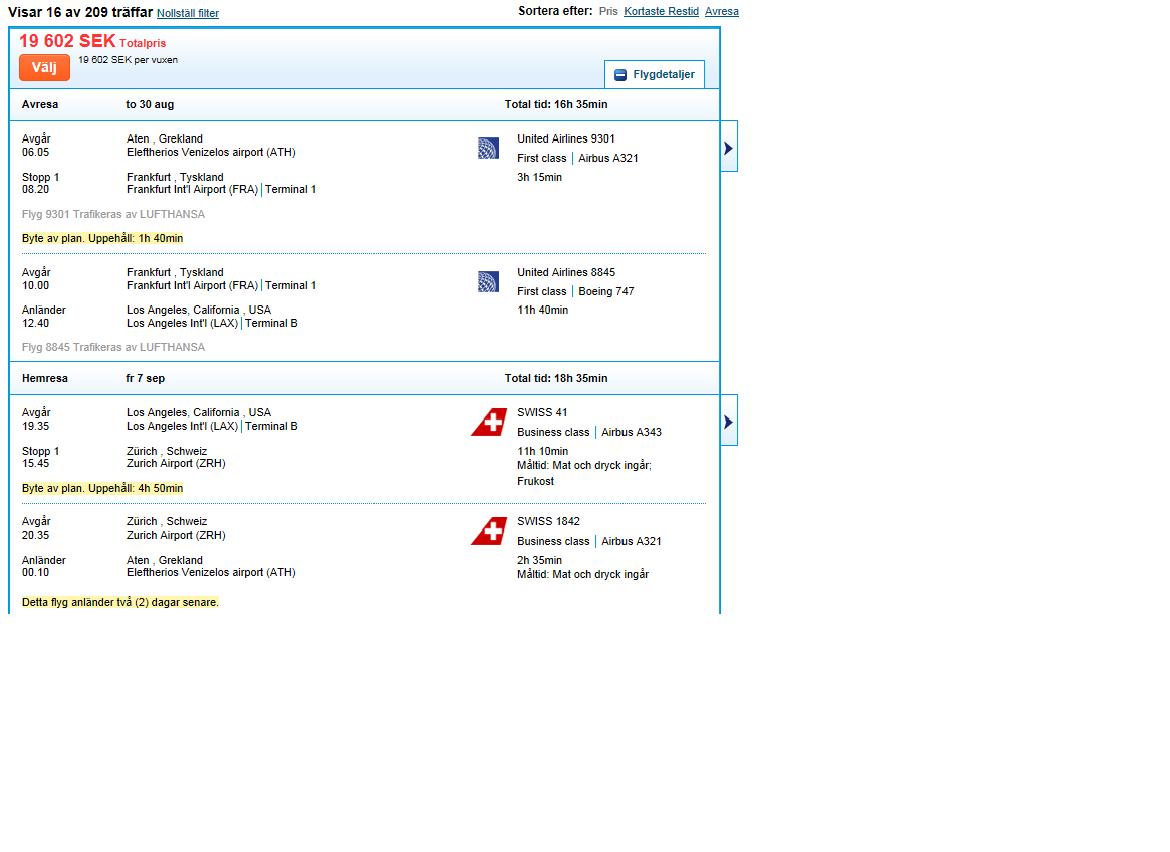Click the SWISS logo beside flight SWISS 41
1170x852 pixels.
pyautogui.click(x=489, y=422)
